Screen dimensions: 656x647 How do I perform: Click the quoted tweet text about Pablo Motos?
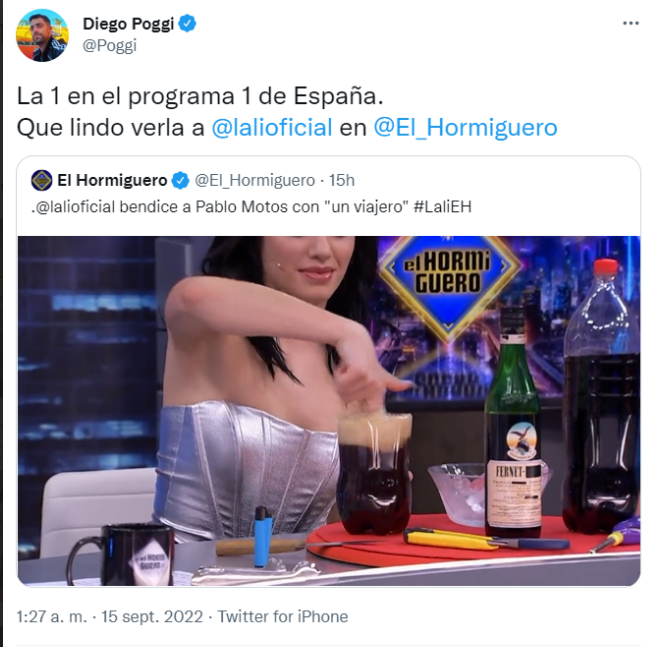251,207
